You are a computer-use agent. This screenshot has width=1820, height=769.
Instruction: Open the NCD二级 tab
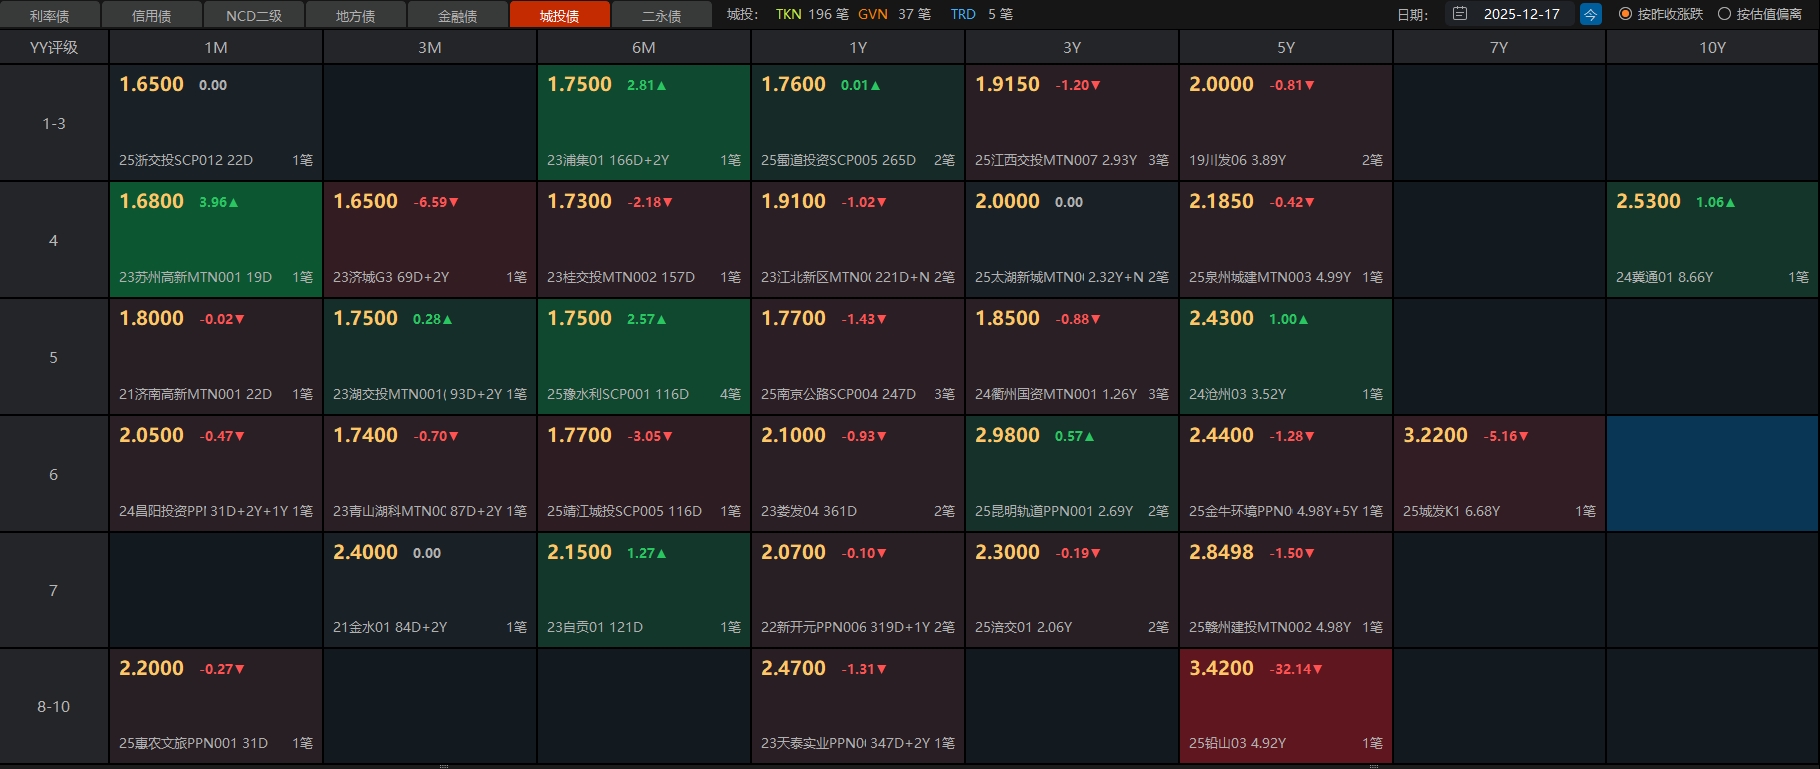pyautogui.click(x=254, y=15)
